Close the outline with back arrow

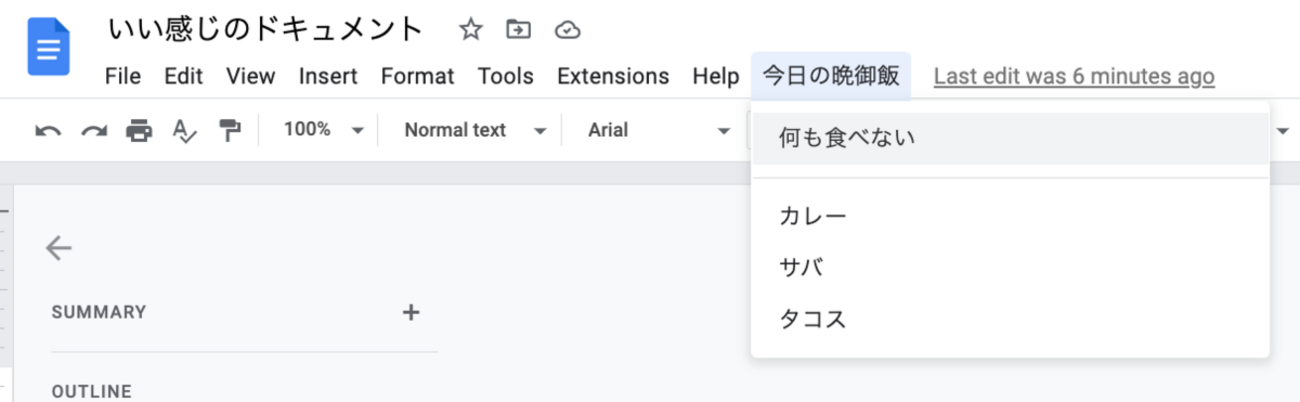pyautogui.click(x=59, y=248)
